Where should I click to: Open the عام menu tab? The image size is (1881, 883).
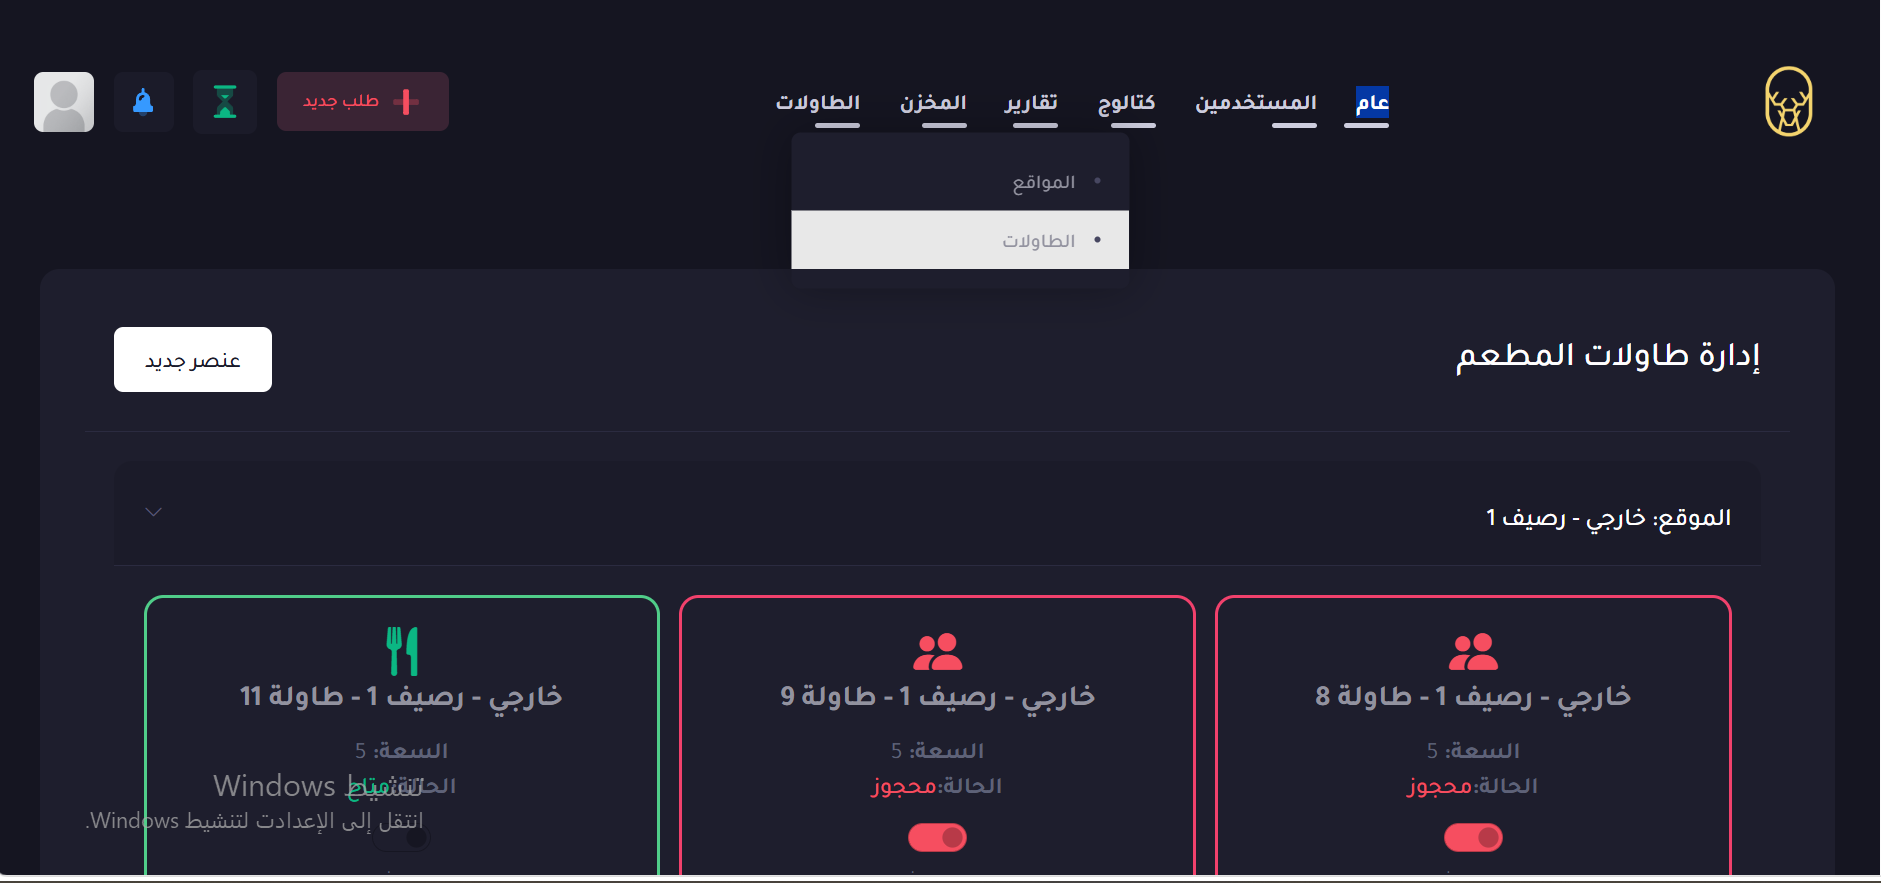[x=1372, y=102]
